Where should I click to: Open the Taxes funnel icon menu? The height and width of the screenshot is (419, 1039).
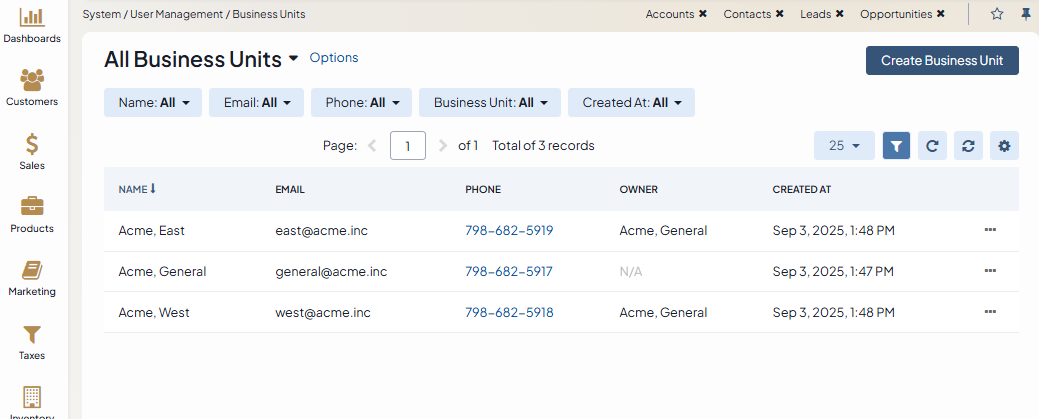click(32, 341)
